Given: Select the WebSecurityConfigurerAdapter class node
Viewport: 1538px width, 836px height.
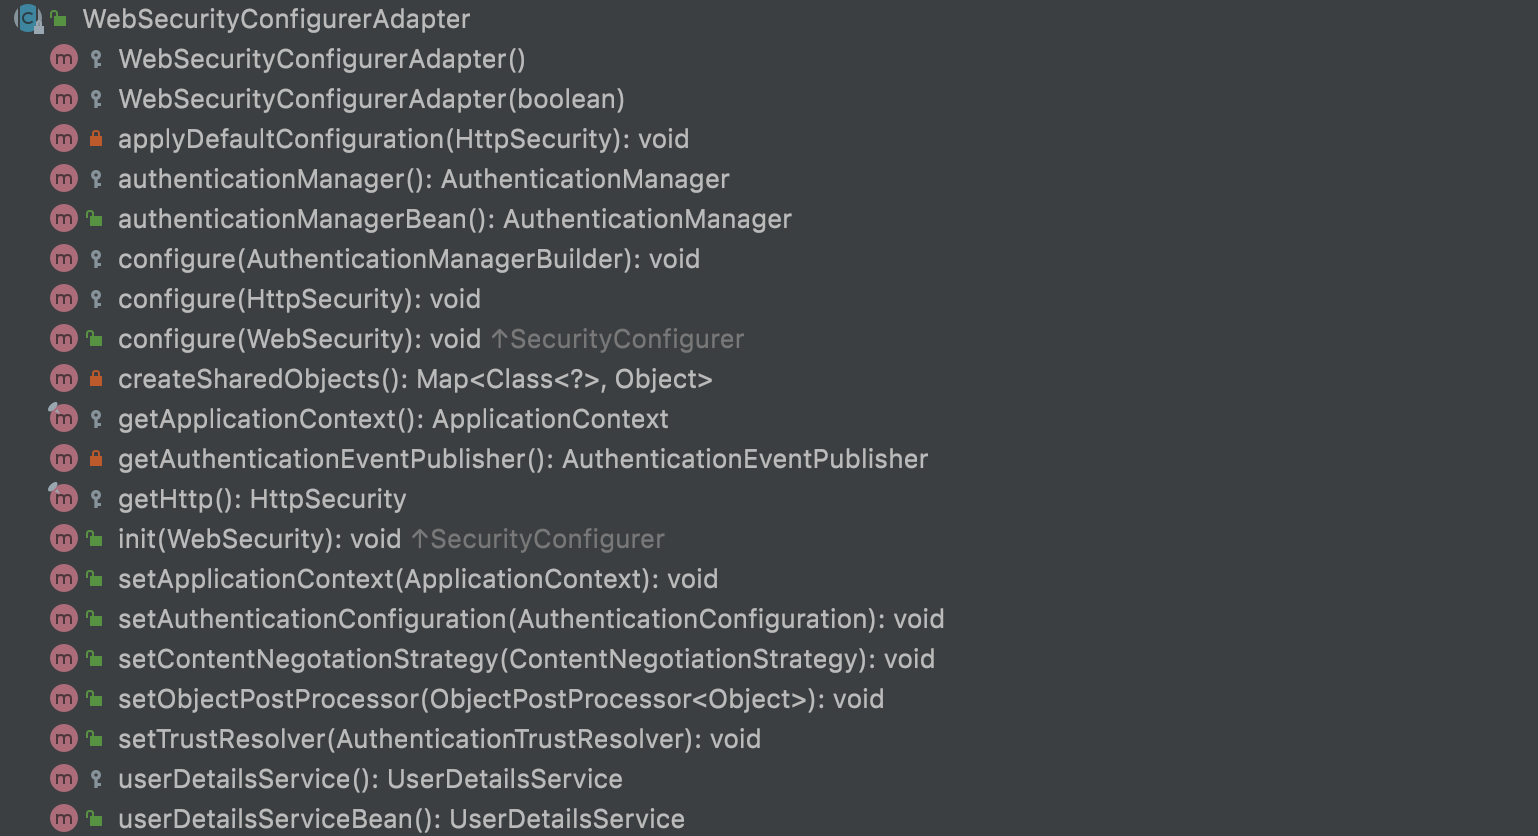Looking at the screenshot, I should (276, 19).
